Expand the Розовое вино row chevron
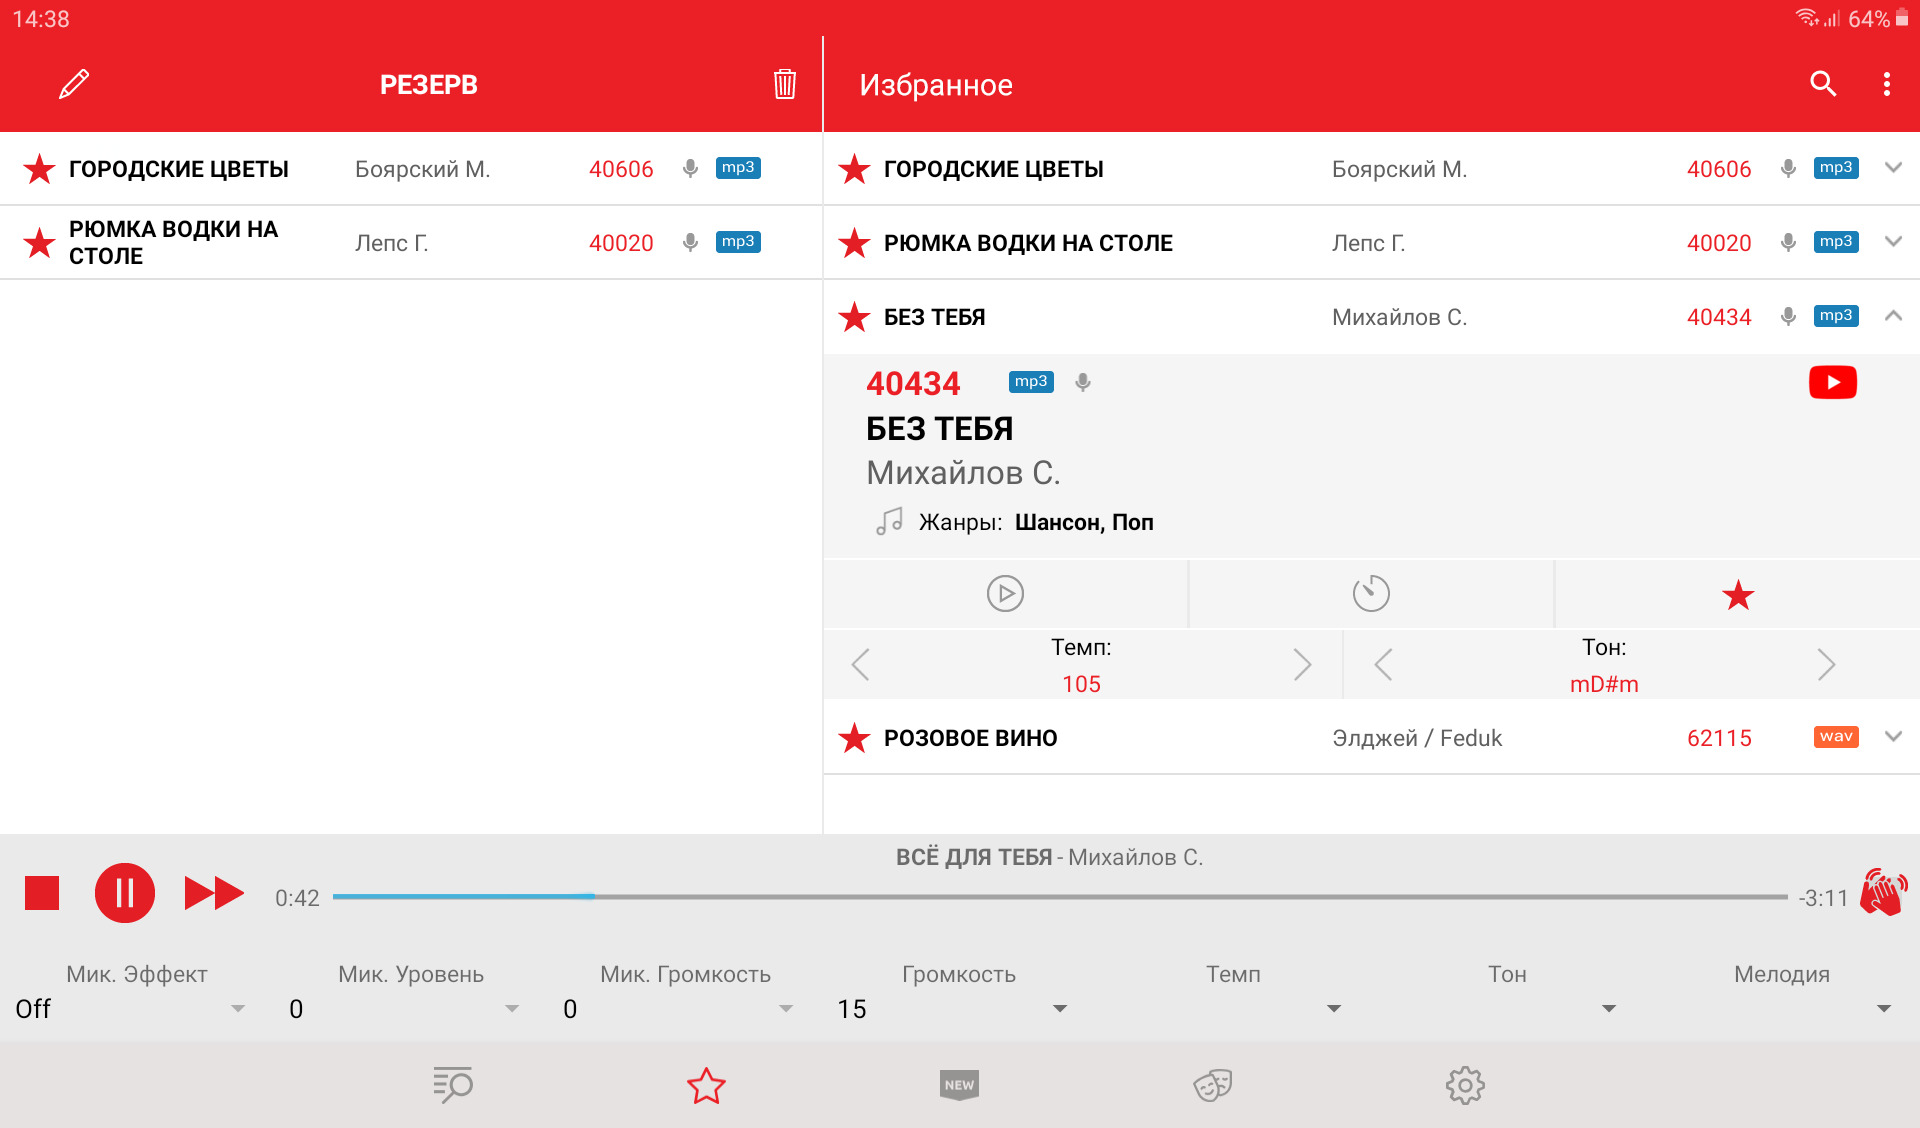1920x1128 pixels. (x=1893, y=737)
